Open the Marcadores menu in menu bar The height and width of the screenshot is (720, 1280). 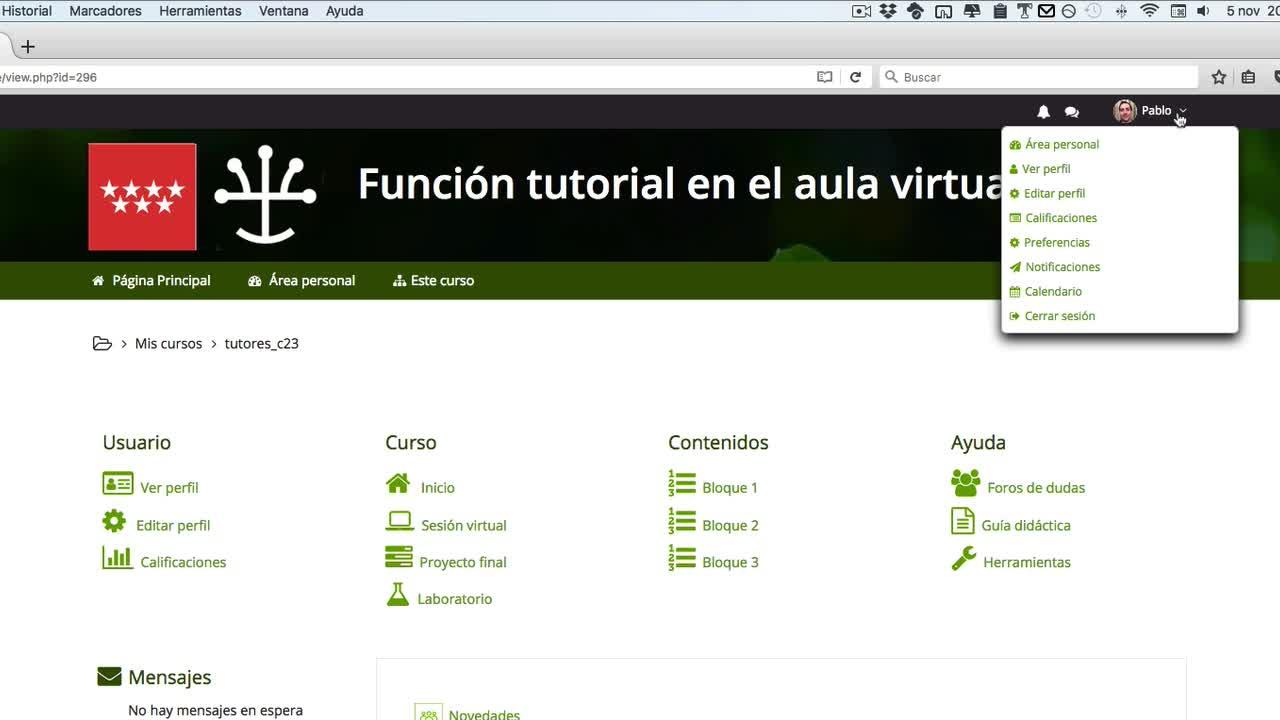pos(105,11)
